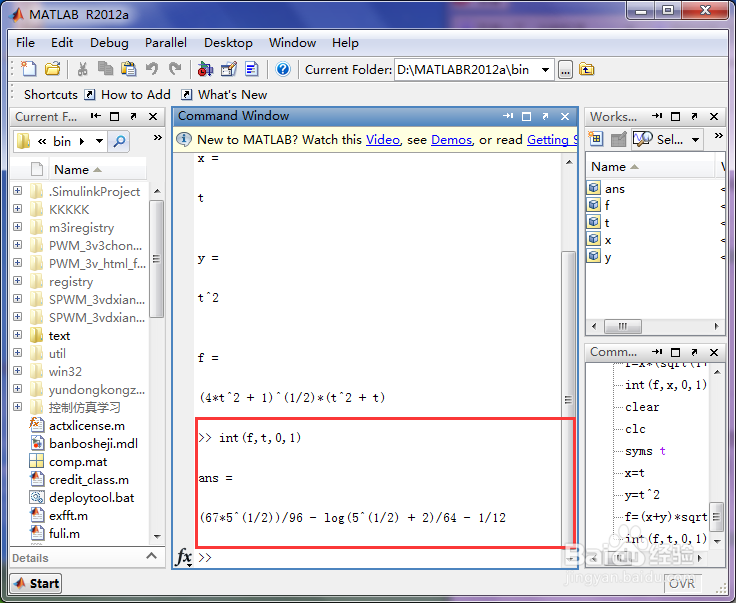Click the Video link
This screenshot has width=736, height=603.
point(383,140)
